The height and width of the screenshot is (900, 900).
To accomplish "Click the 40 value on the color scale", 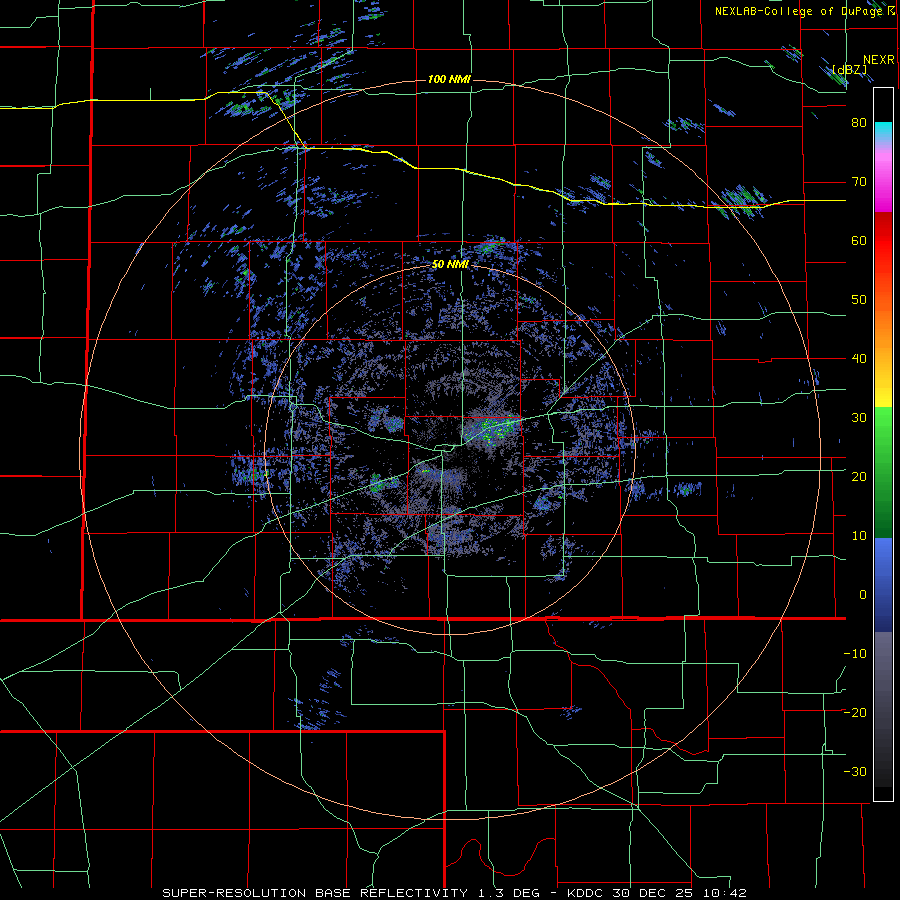I will (859, 359).
